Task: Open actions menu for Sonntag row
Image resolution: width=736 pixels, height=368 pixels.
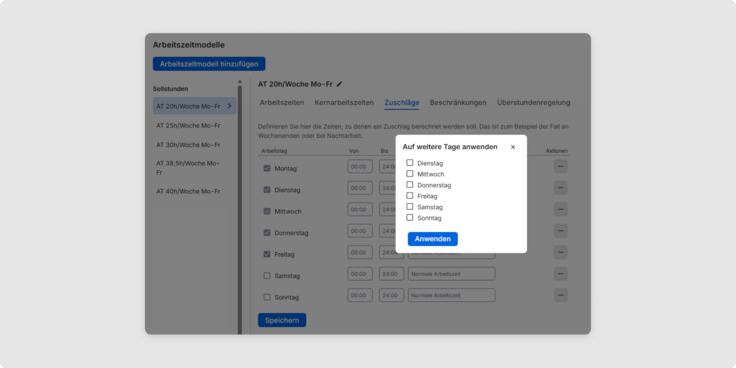Action: point(560,295)
